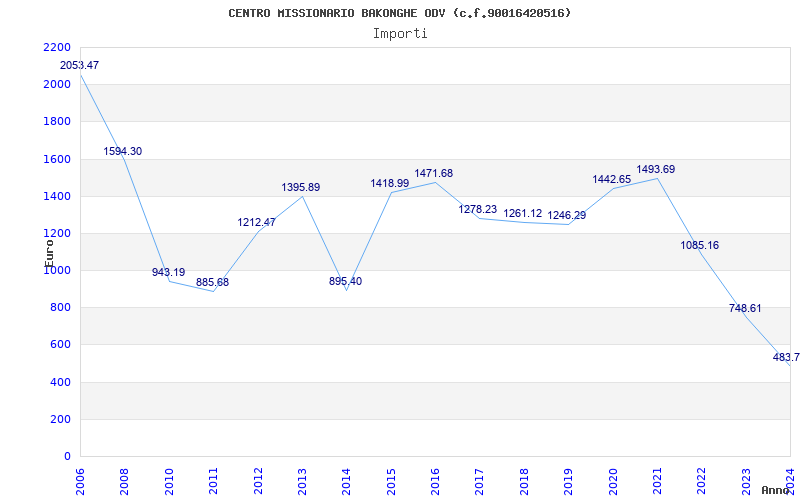
Task: Select the 0 y-axis tick label
Action: click(67, 457)
